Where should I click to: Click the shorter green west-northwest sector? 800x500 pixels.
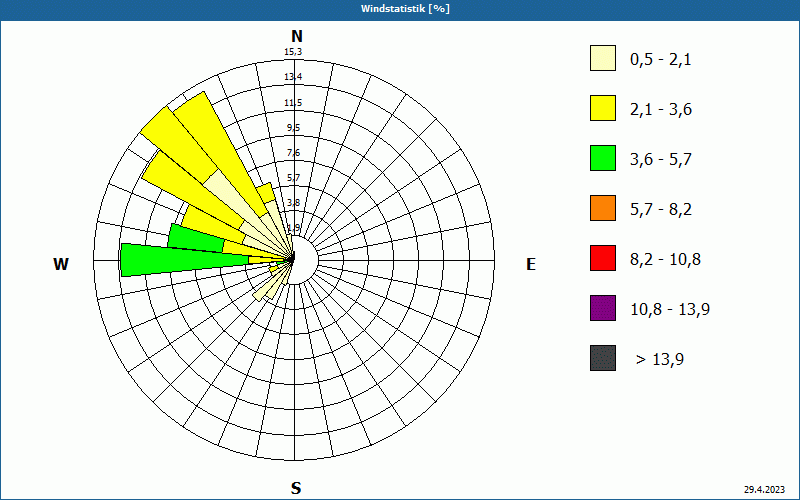tap(196, 238)
